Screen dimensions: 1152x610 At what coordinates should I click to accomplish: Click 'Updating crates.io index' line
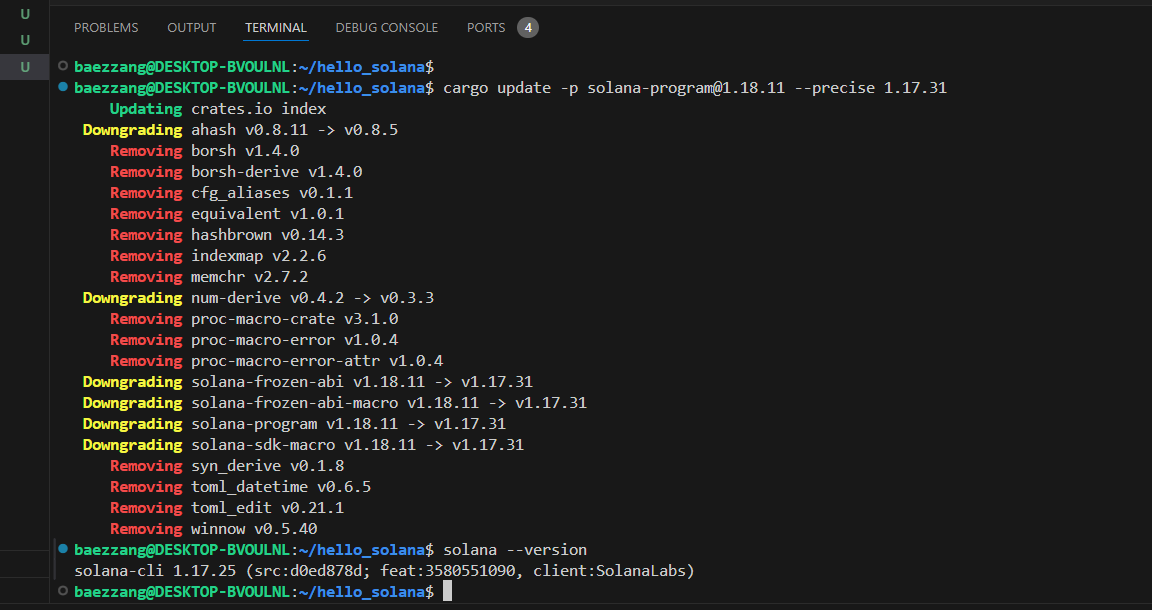(218, 109)
